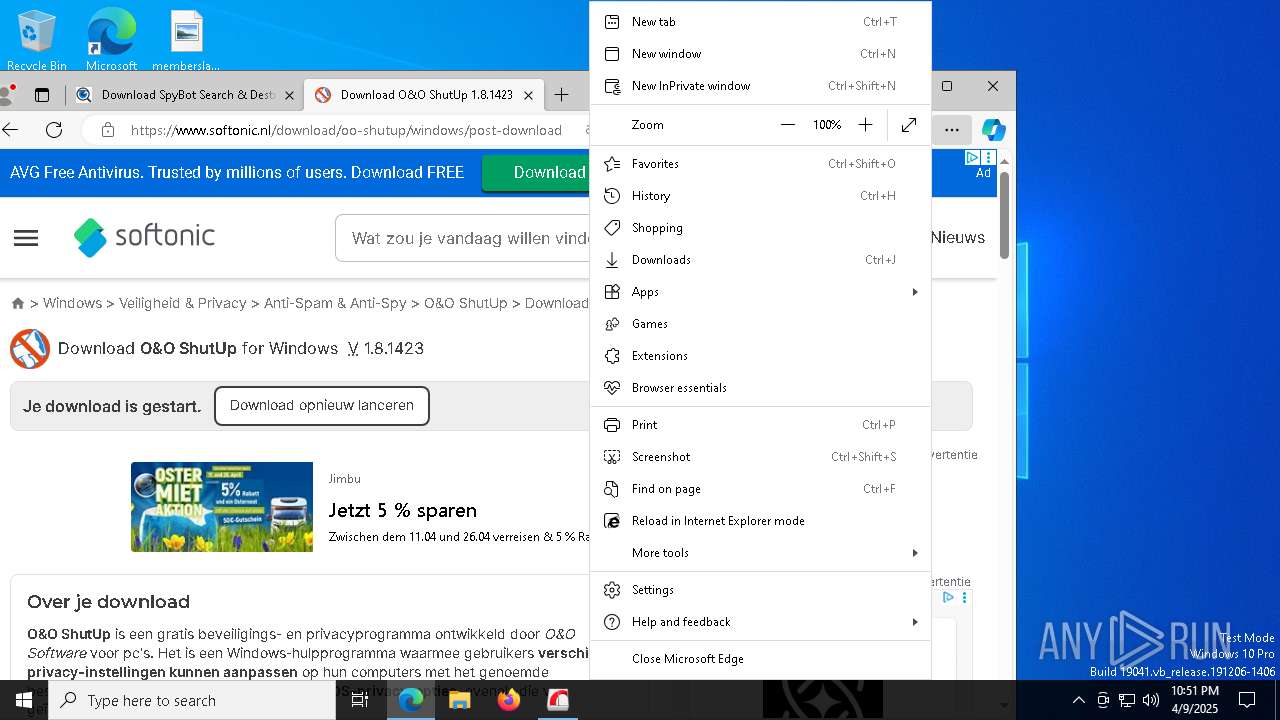Click the site lock icon
This screenshot has height=720, width=1280.
click(x=108, y=130)
